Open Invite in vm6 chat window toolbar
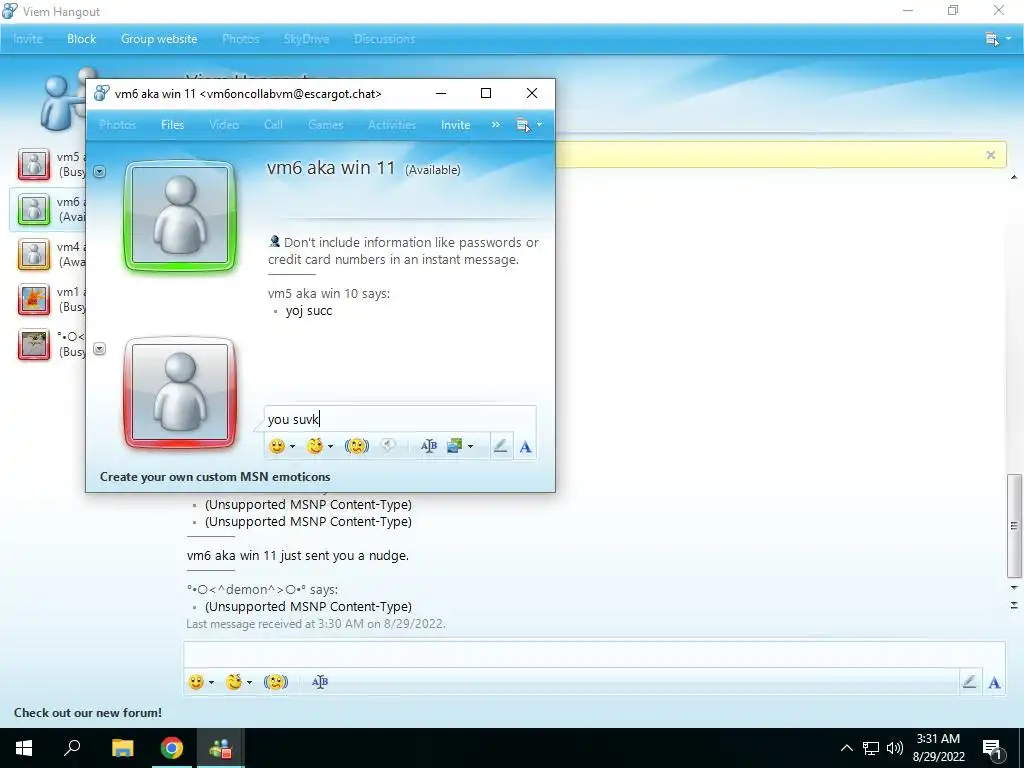 pos(455,125)
